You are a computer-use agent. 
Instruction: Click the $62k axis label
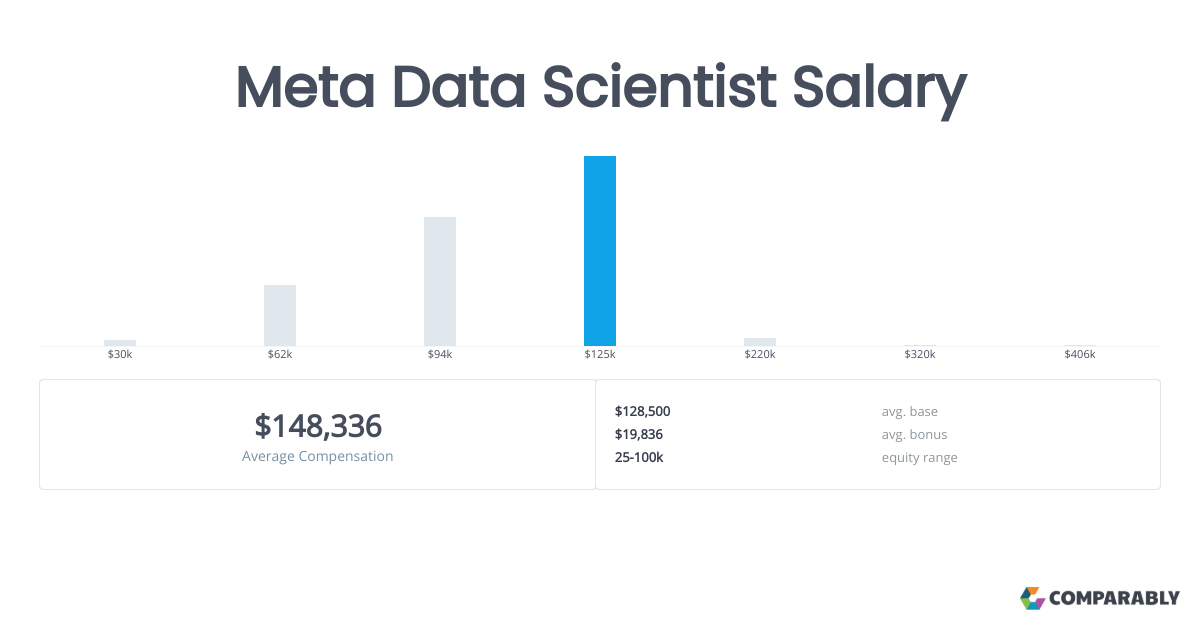point(280,355)
